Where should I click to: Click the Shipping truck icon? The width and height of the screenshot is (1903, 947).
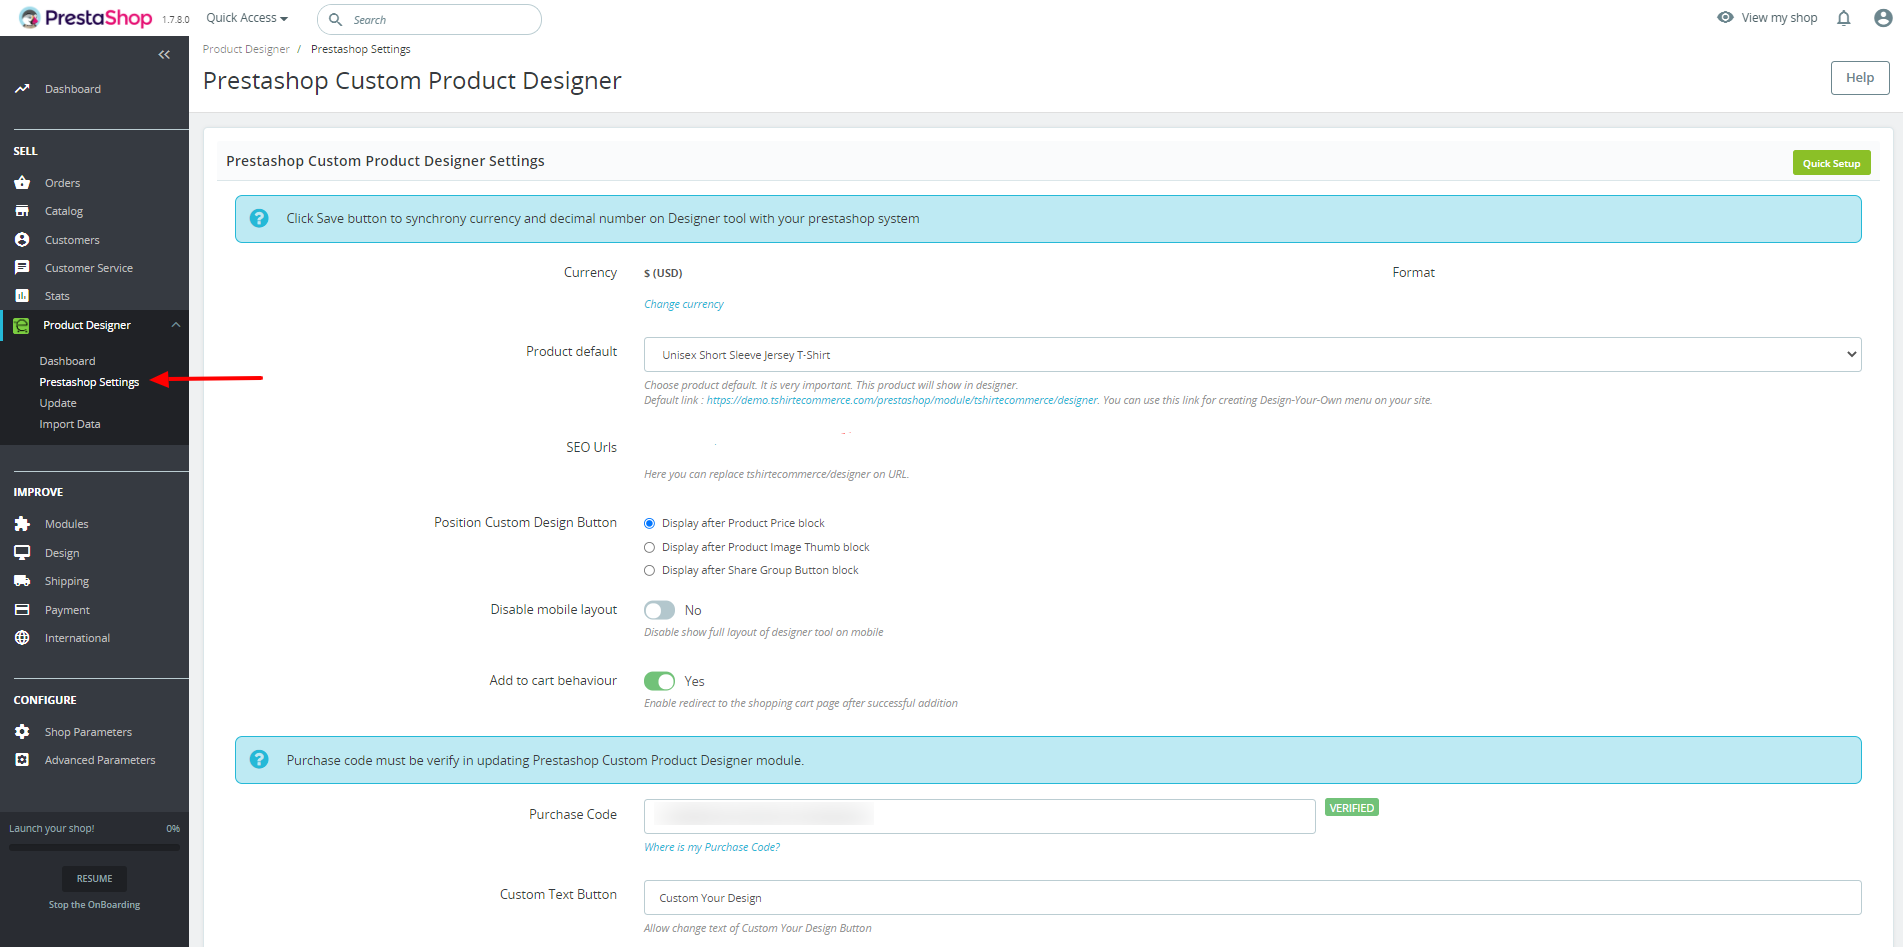coord(22,581)
